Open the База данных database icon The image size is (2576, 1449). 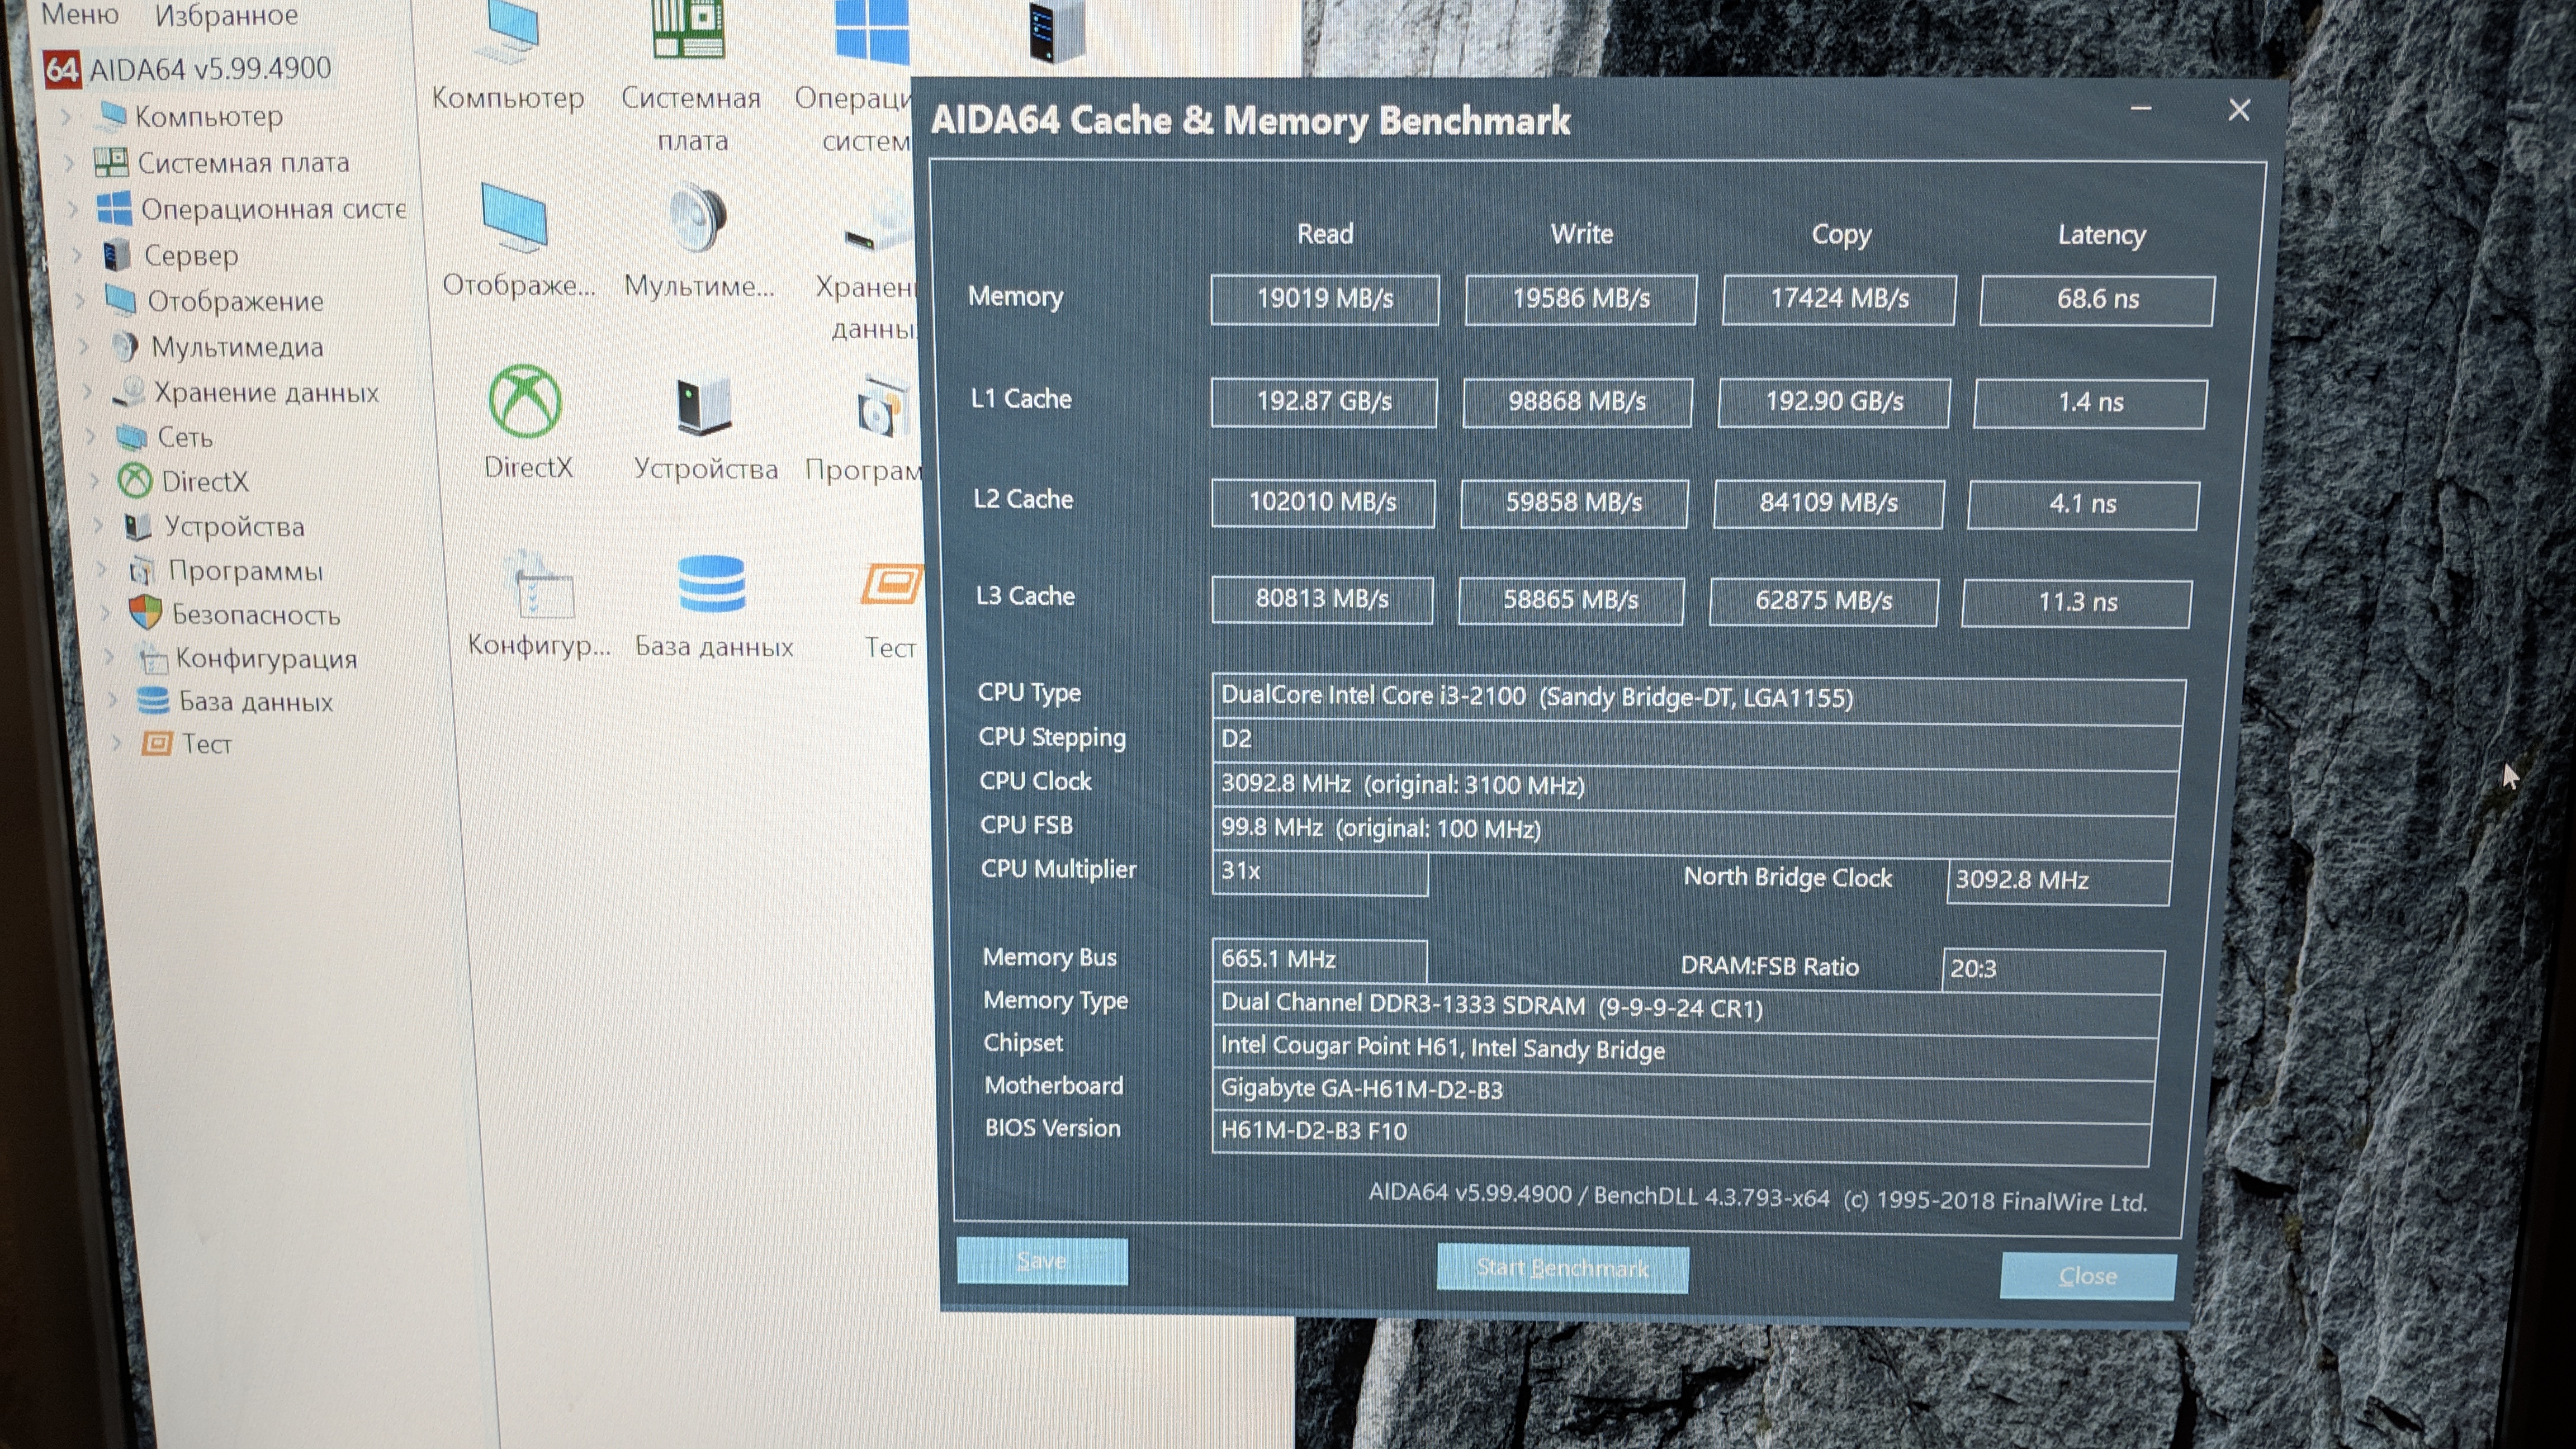[711, 585]
